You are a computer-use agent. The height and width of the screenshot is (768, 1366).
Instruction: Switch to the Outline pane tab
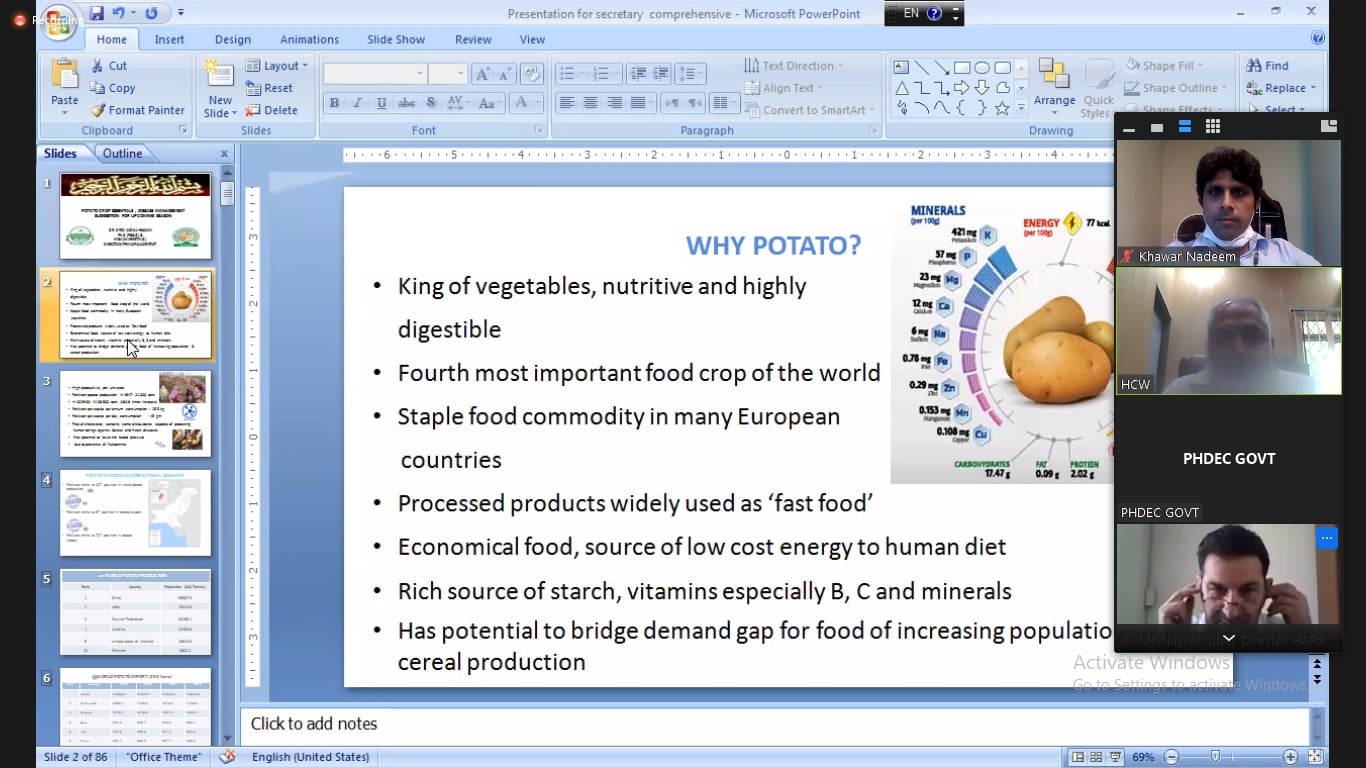(x=122, y=153)
